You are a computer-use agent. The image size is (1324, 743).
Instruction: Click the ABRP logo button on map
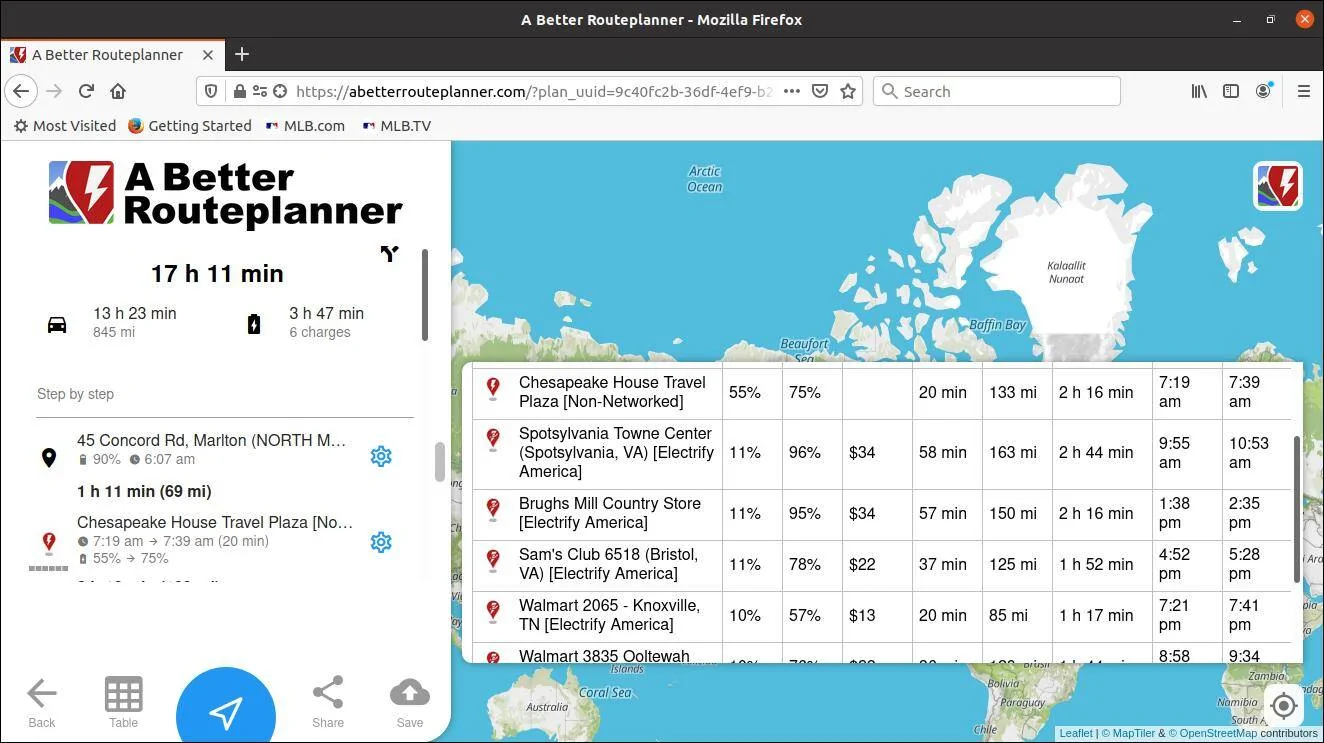1278,186
